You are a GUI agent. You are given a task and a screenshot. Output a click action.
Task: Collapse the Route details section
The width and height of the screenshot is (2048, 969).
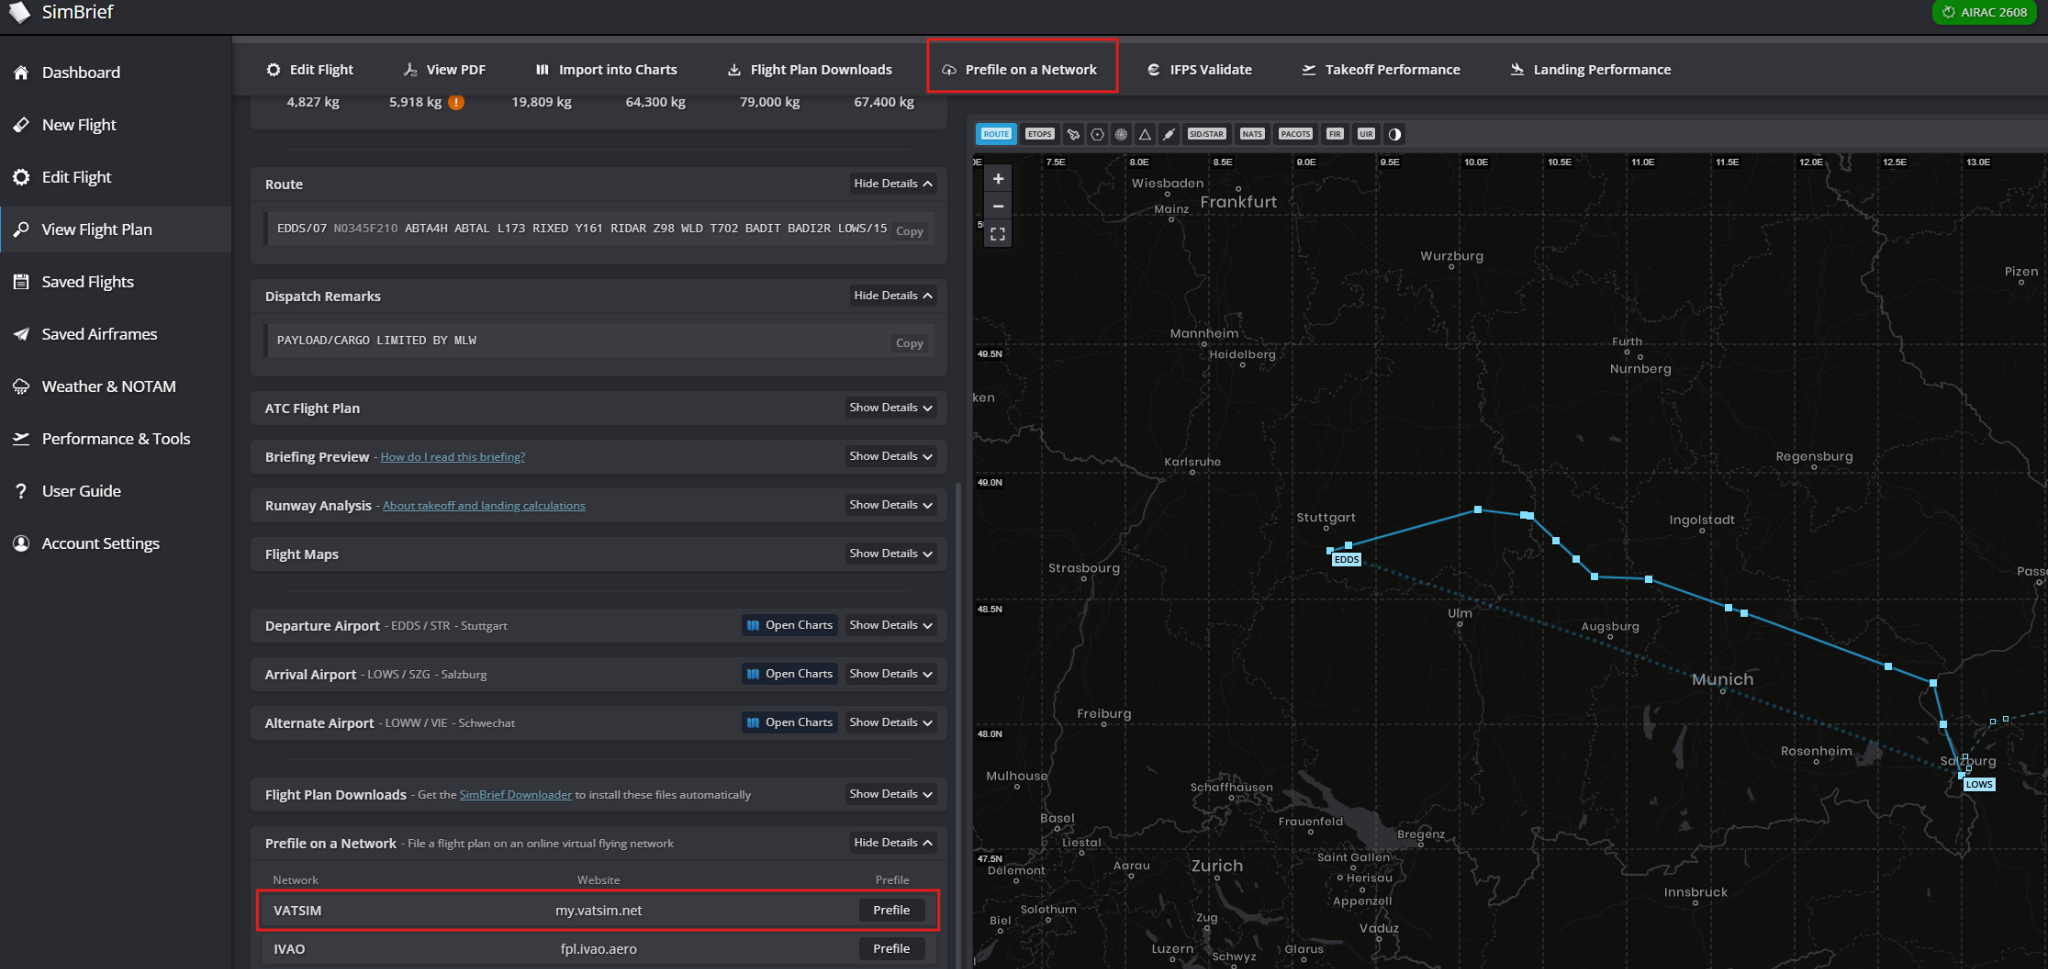pyautogui.click(x=893, y=184)
